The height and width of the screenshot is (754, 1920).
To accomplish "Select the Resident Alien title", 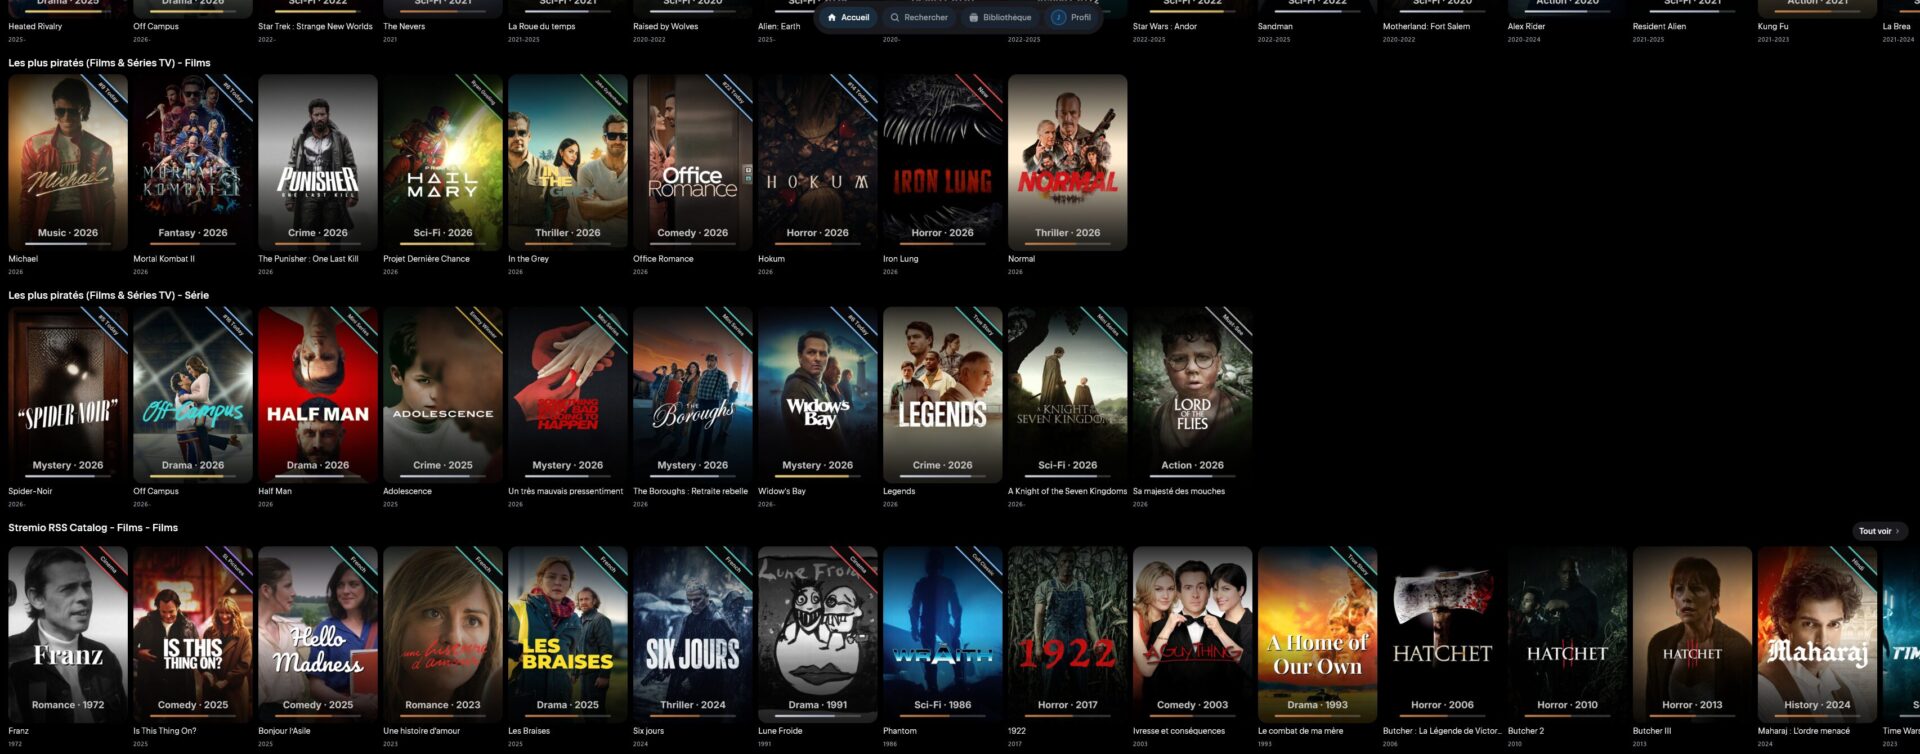I will tap(1660, 27).
